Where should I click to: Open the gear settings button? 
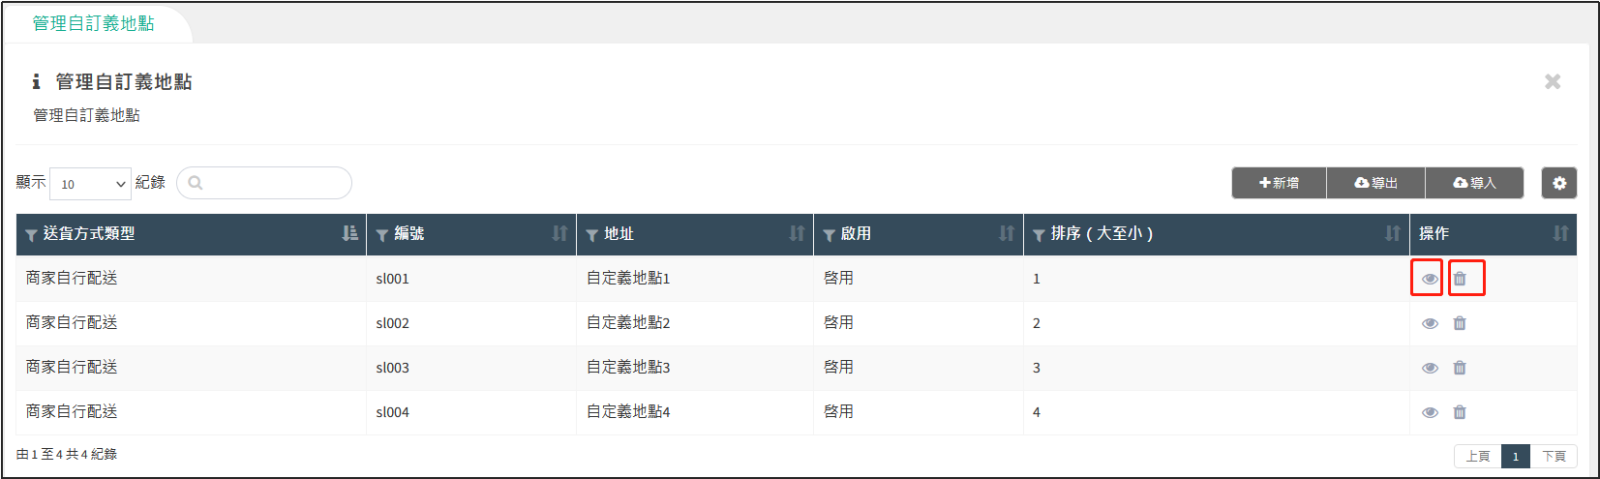click(1559, 183)
